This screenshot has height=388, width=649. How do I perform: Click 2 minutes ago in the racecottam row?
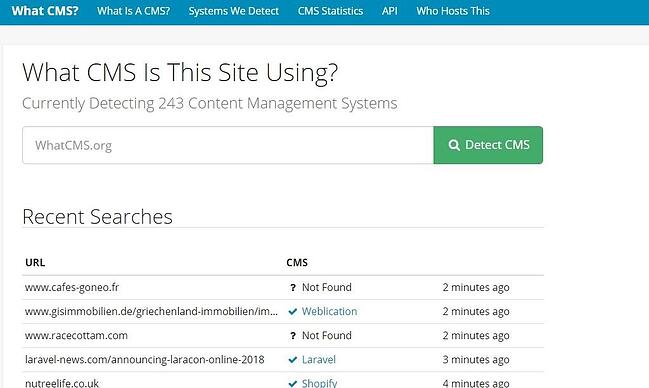[x=476, y=335]
